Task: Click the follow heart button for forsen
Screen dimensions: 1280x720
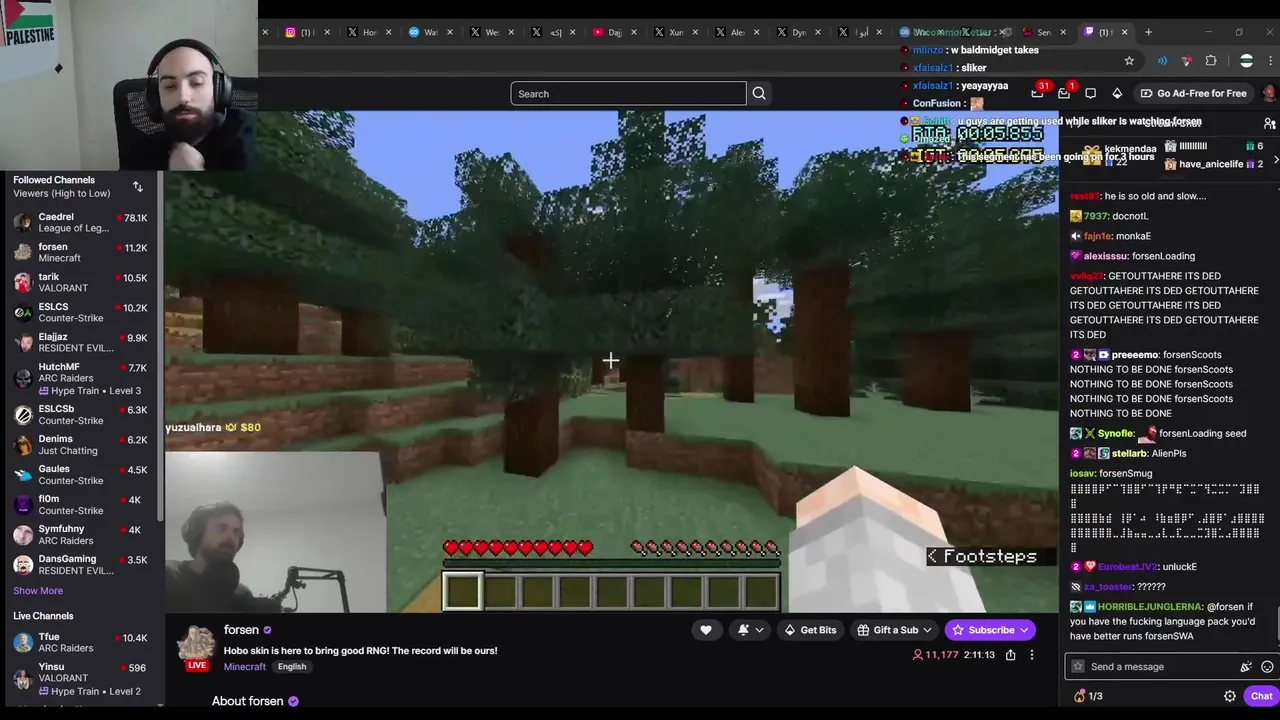Action: (x=706, y=630)
